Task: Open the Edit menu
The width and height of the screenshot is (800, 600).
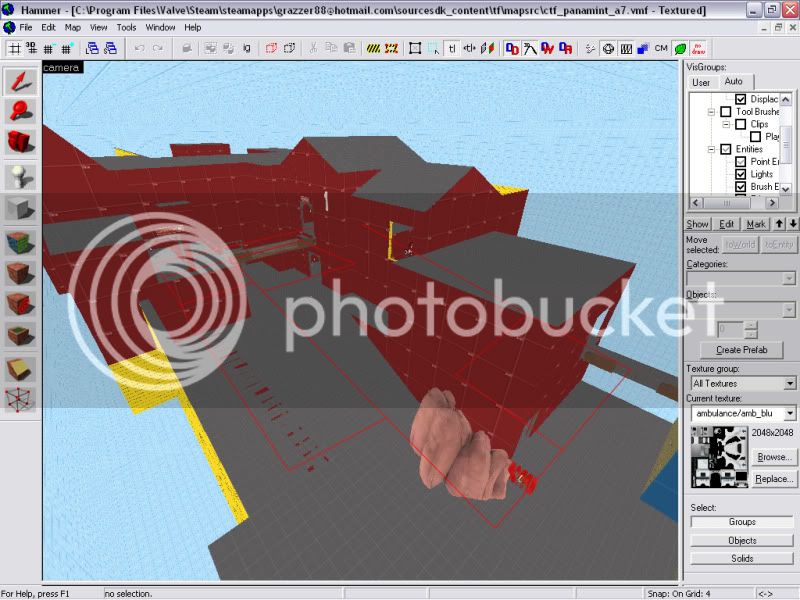Action: click(x=48, y=28)
